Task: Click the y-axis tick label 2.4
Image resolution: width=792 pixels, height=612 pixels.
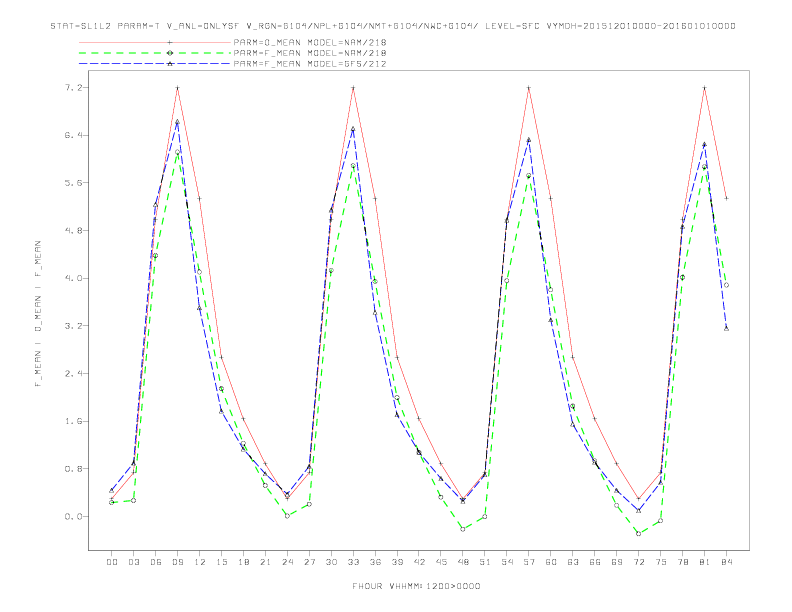Action: pyautogui.click(x=73, y=374)
